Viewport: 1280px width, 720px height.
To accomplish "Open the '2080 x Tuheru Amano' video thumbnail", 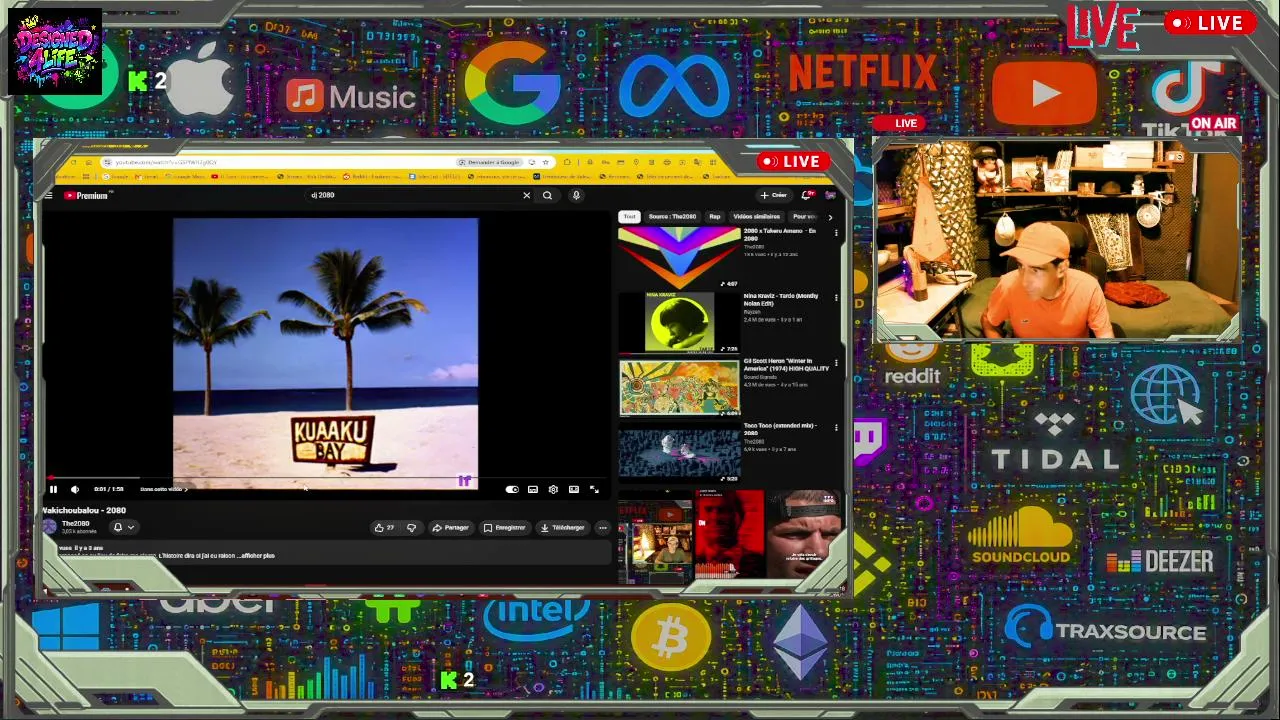I will (679, 257).
